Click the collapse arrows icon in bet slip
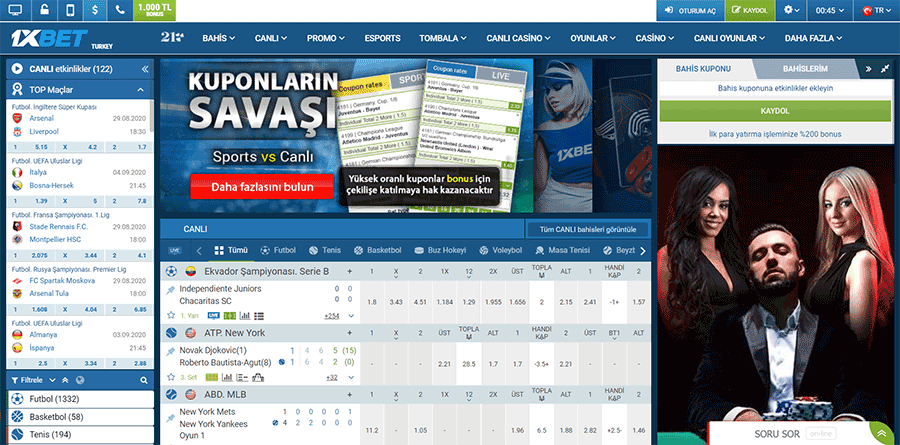900x445 pixels. (x=885, y=69)
